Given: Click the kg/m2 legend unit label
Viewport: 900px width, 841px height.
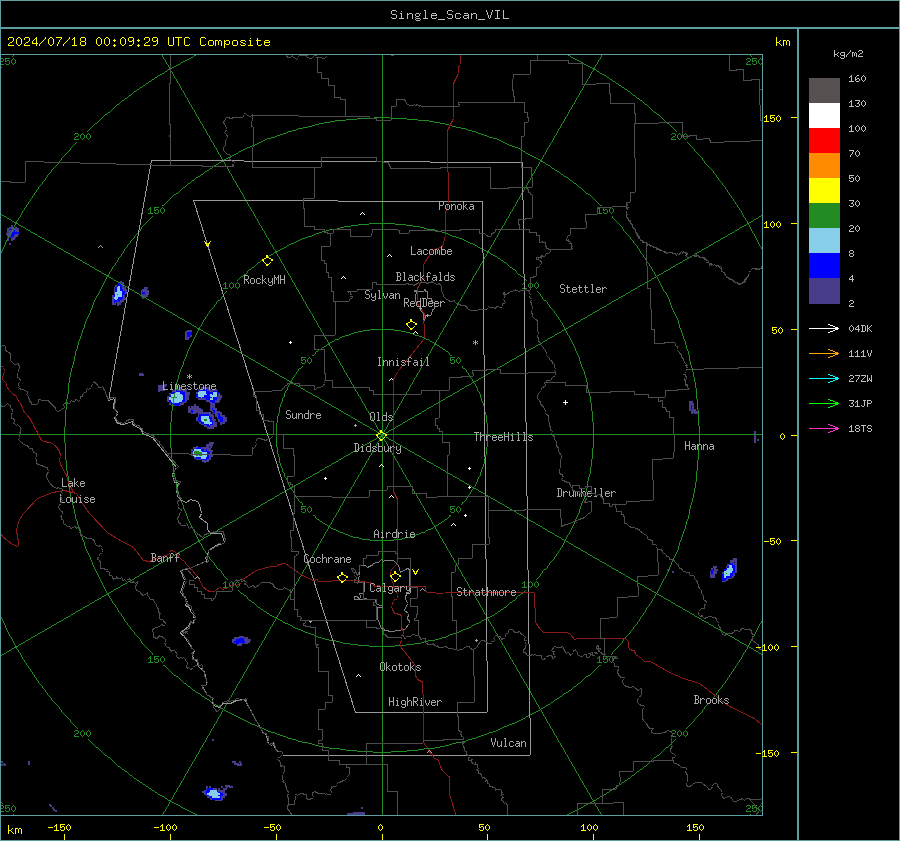Looking at the screenshot, I should tap(848, 54).
